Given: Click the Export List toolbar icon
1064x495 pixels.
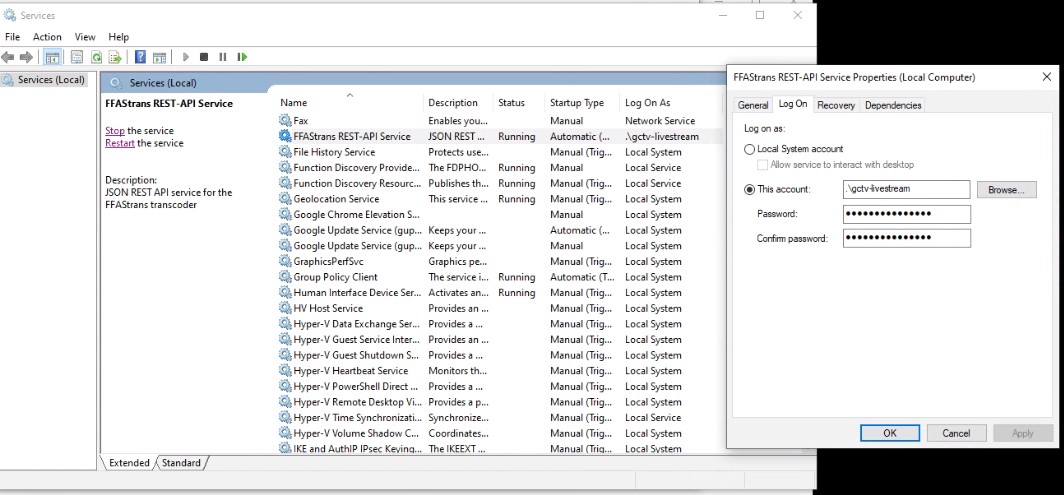Looking at the screenshot, I should coord(115,57).
